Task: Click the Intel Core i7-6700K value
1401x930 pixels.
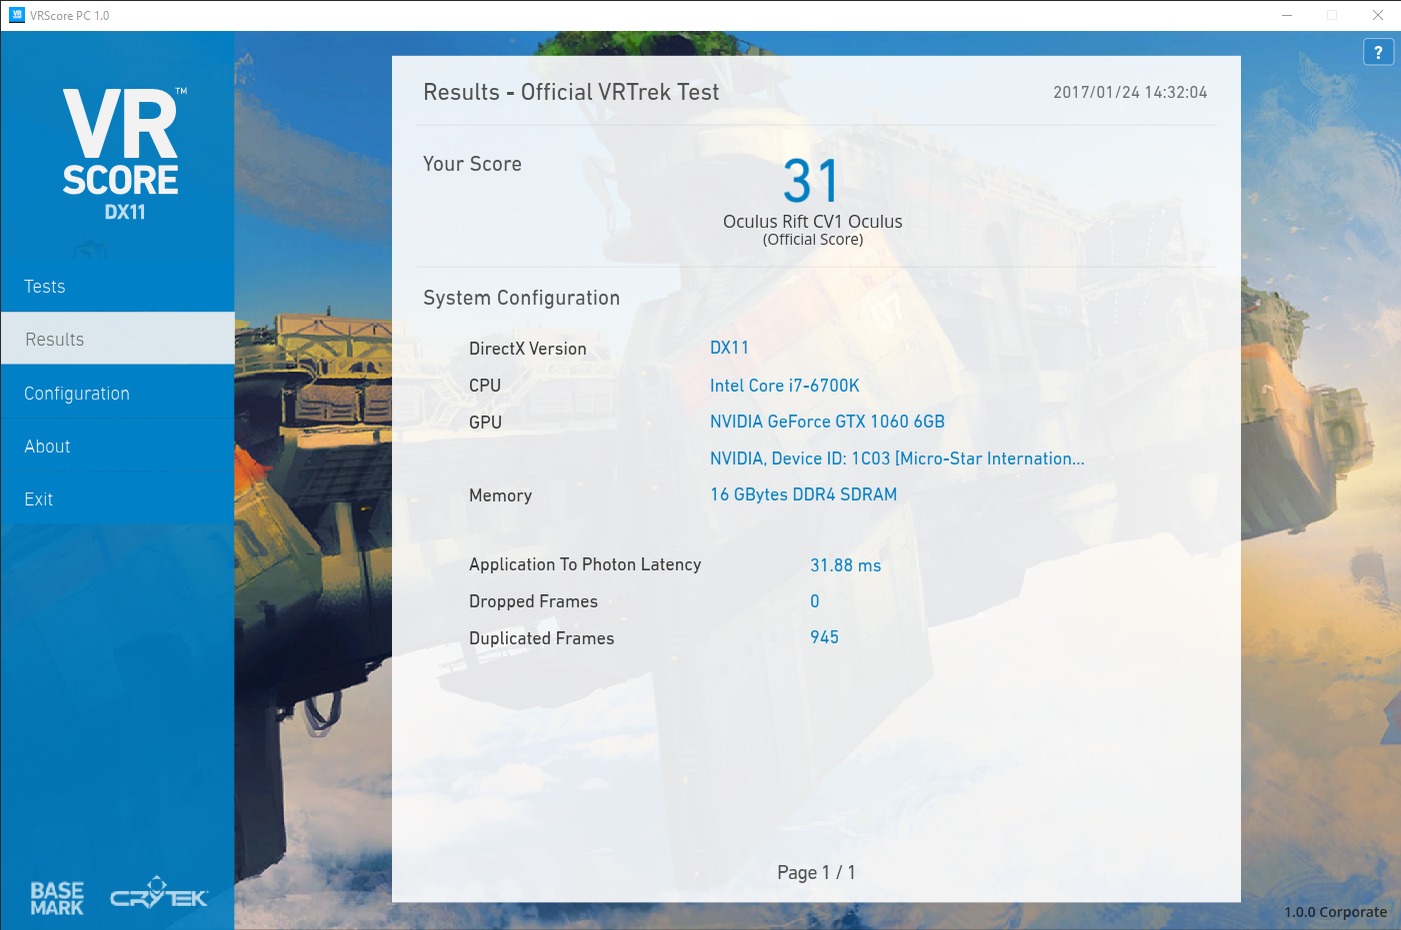Action: click(784, 386)
